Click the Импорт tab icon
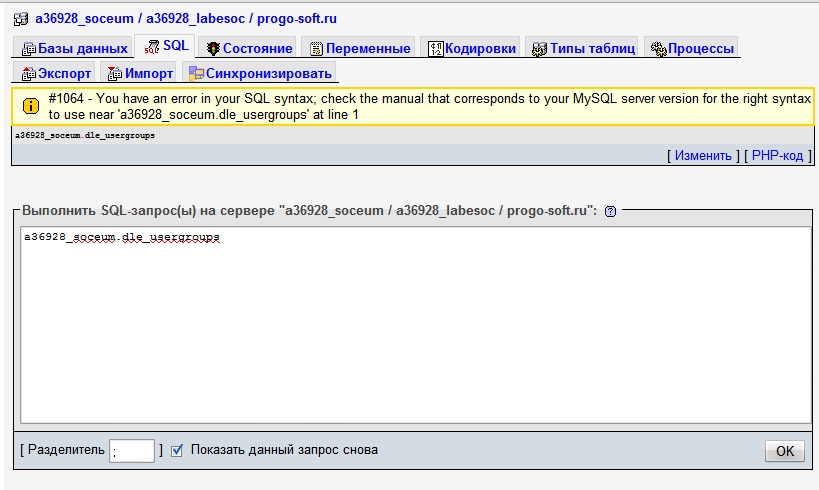The height and width of the screenshot is (490, 819). [x=115, y=74]
